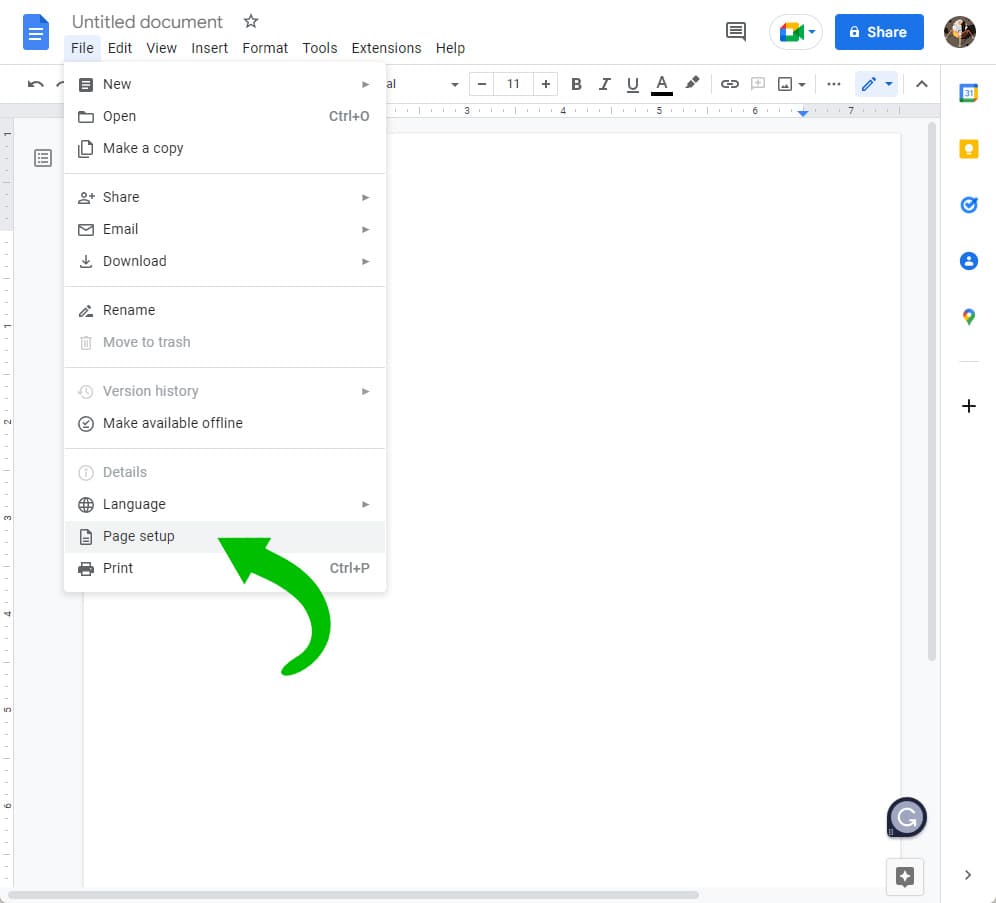Click the Share button
The width and height of the screenshot is (996, 903).
click(x=879, y=32)
